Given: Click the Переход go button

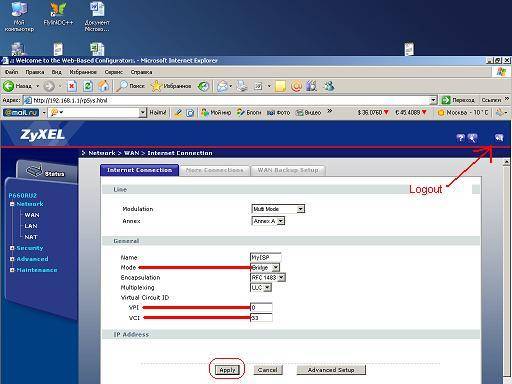Looking at the screenshot, I should (x=459, y=100).
